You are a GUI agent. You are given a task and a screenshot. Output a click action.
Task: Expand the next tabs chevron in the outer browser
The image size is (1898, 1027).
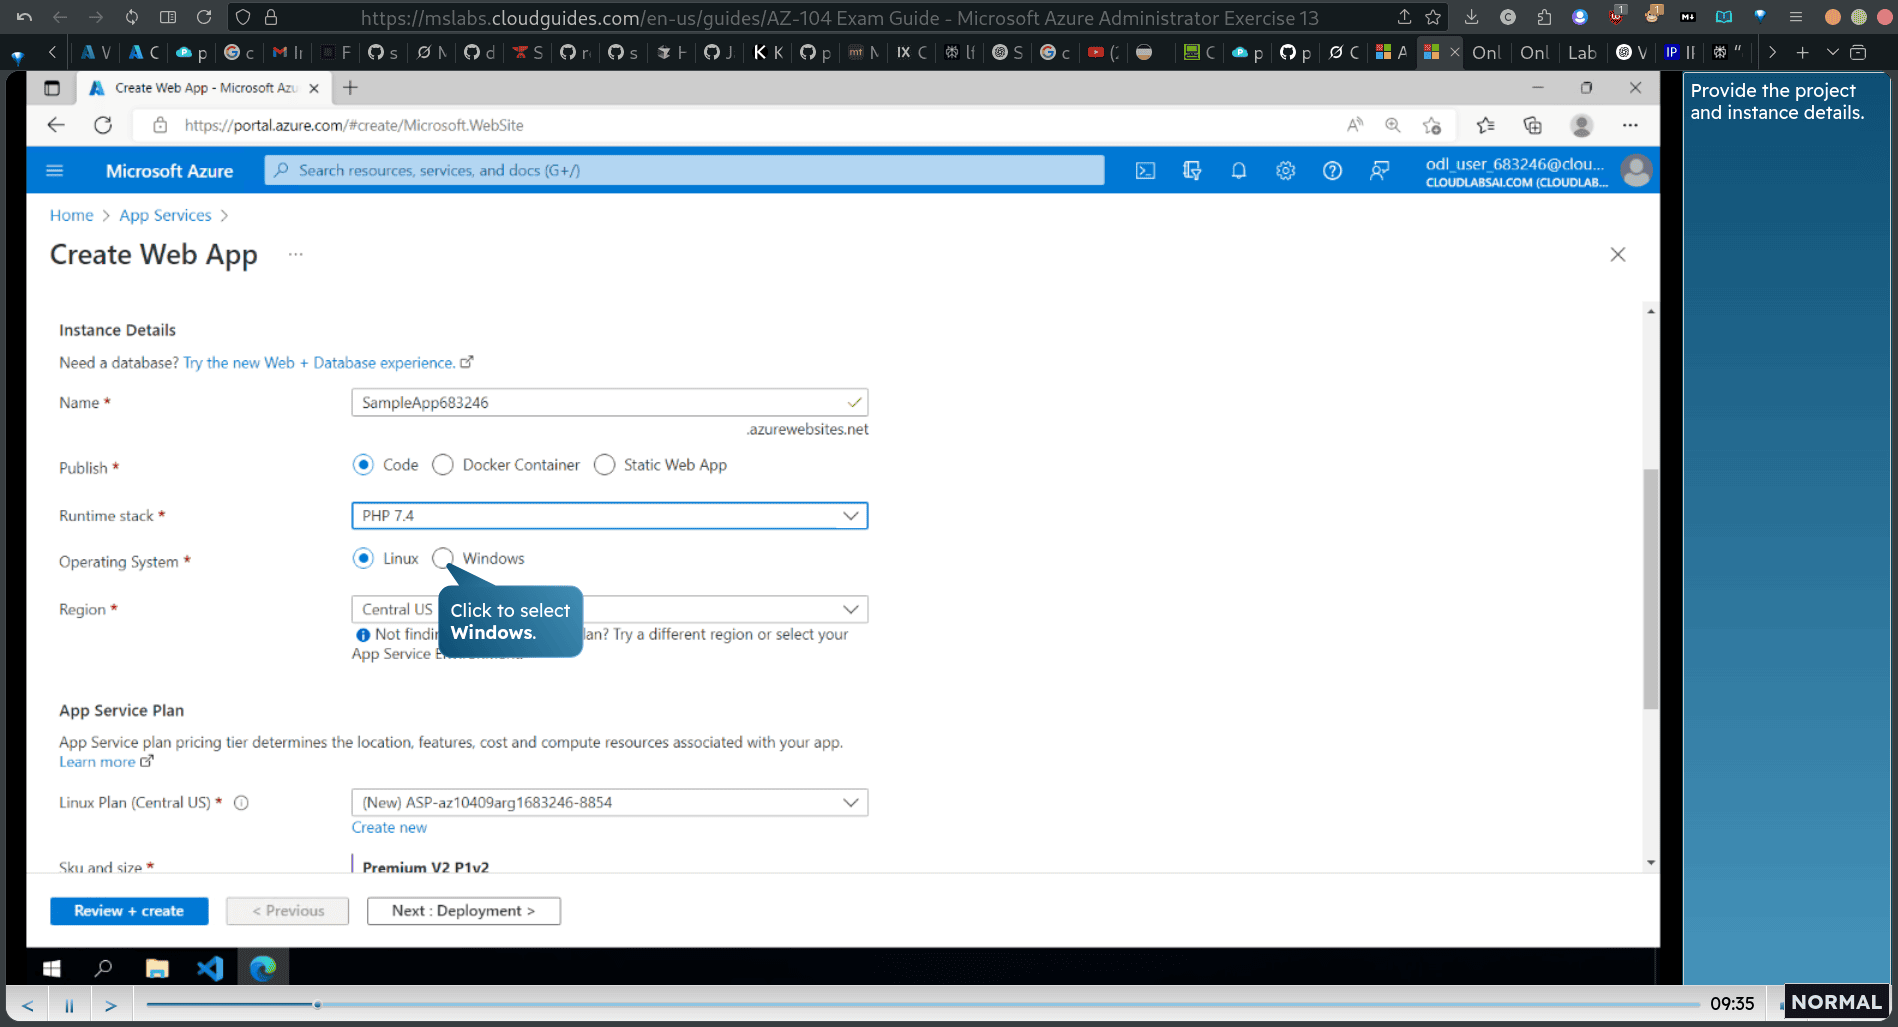coord(1772,52)
